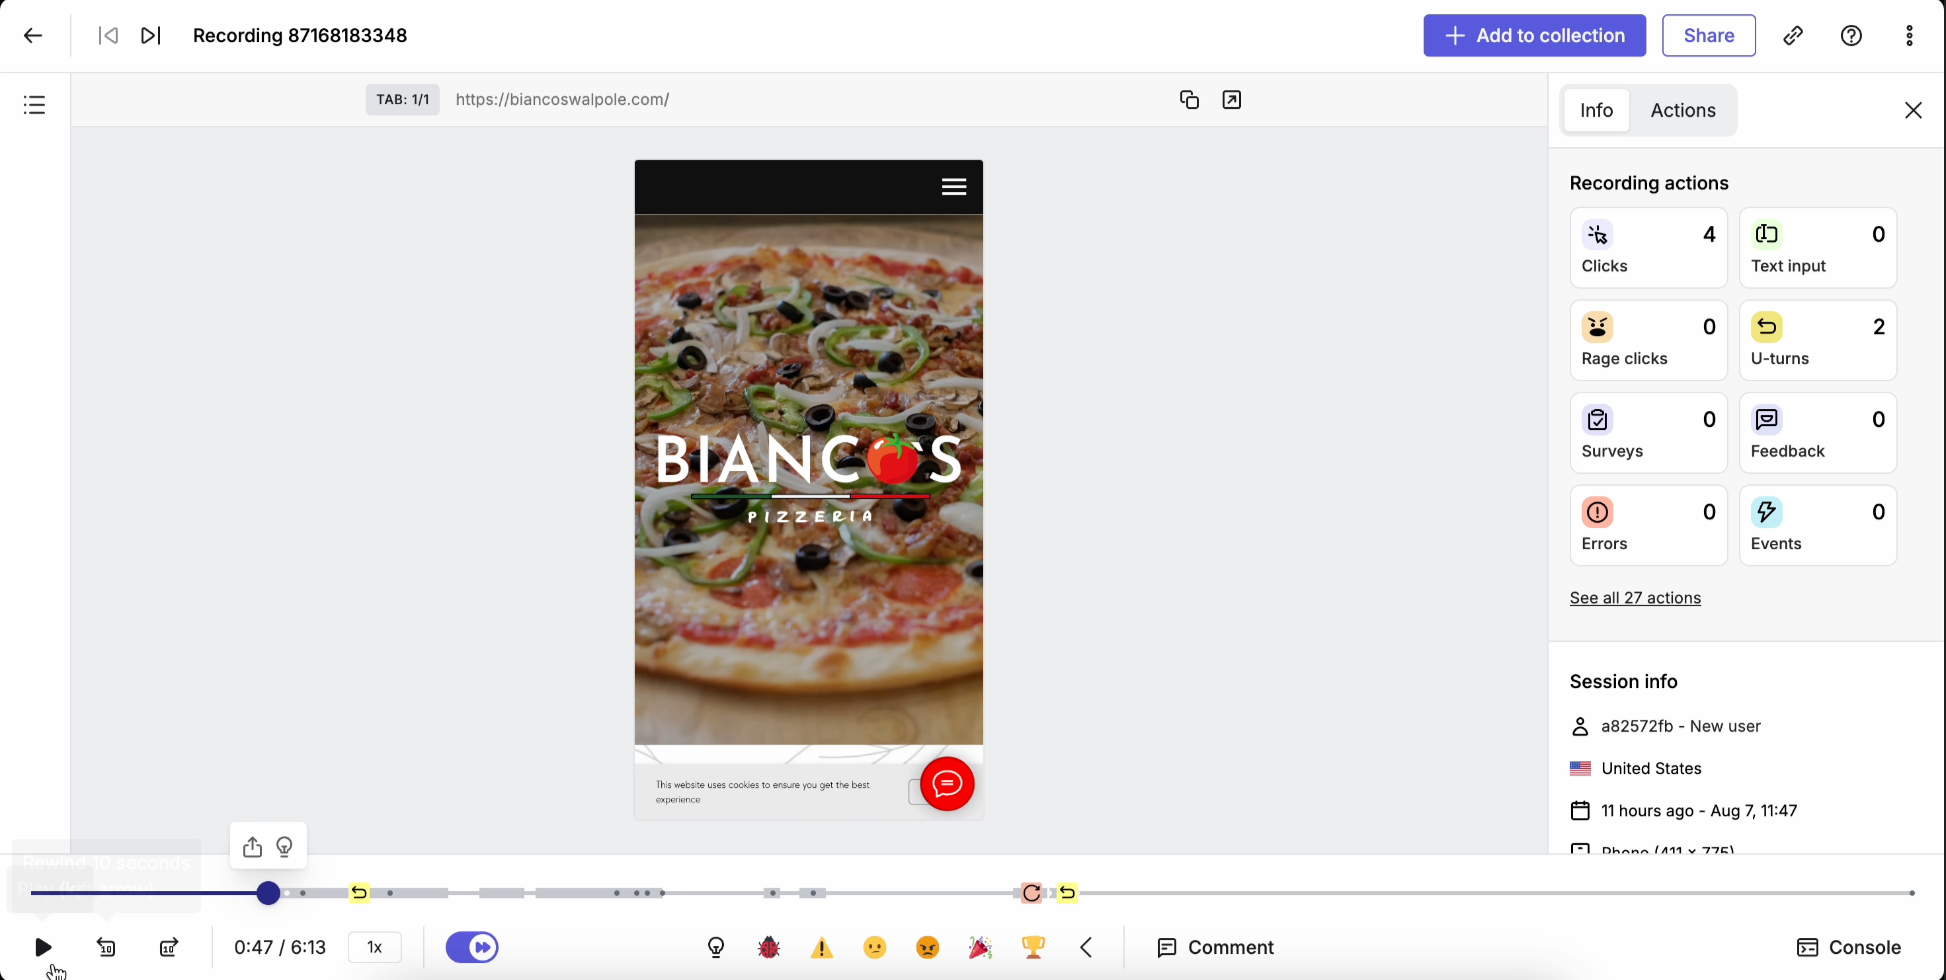Open the Text input action card

(x=1818, y=248)
